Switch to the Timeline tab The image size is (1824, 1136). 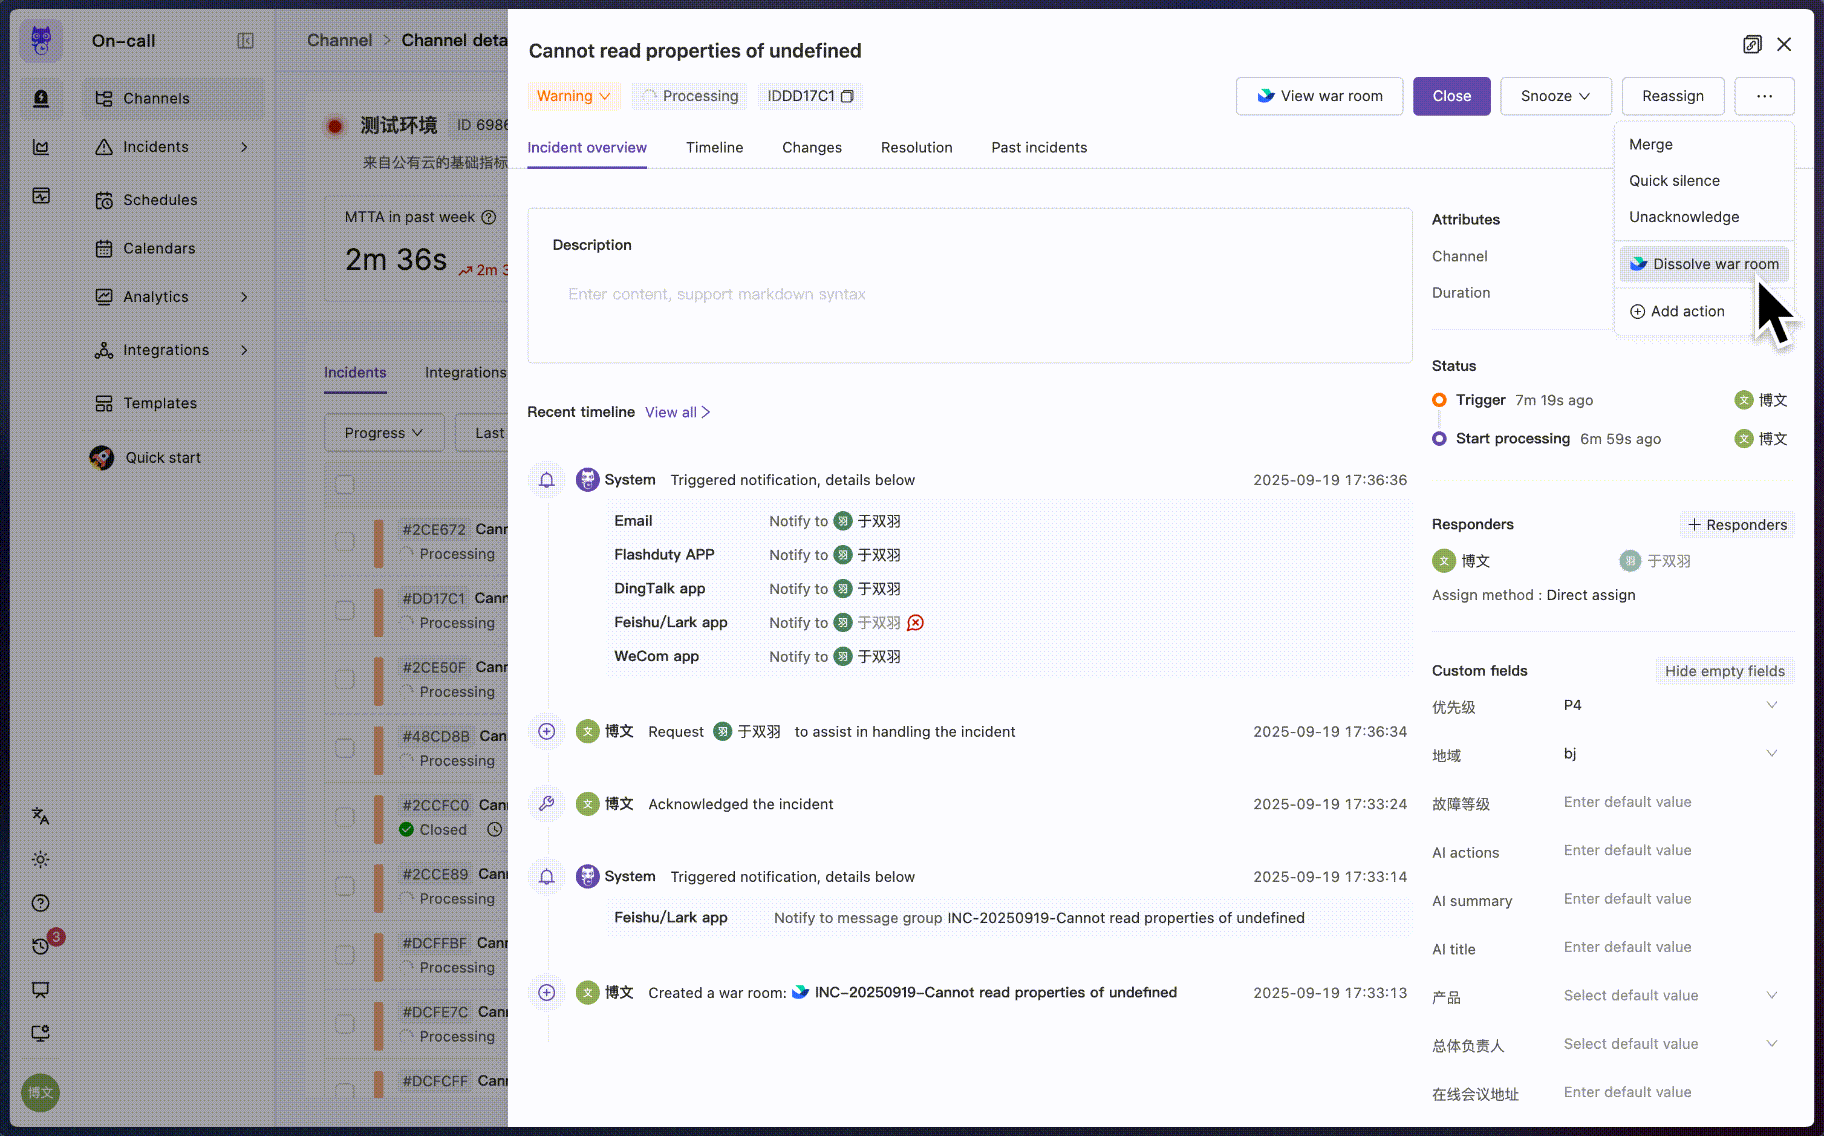tap(714, 148)
